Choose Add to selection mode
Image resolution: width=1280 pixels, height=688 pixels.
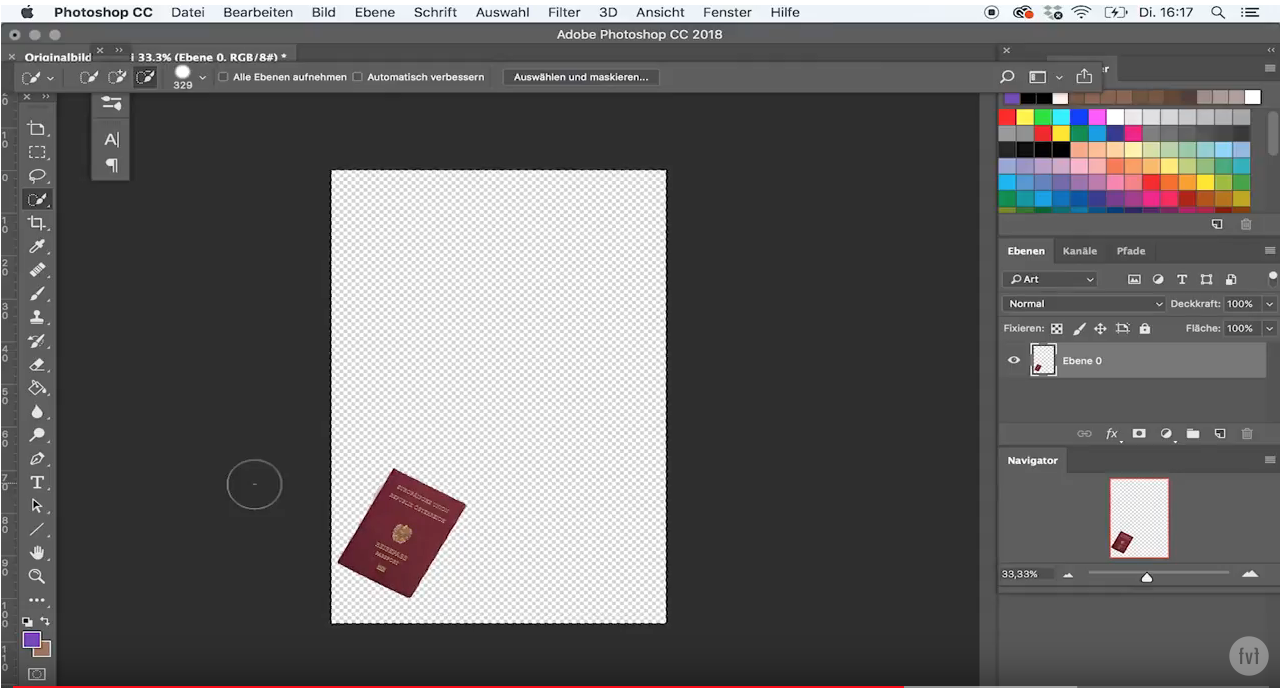coord(117,77)
